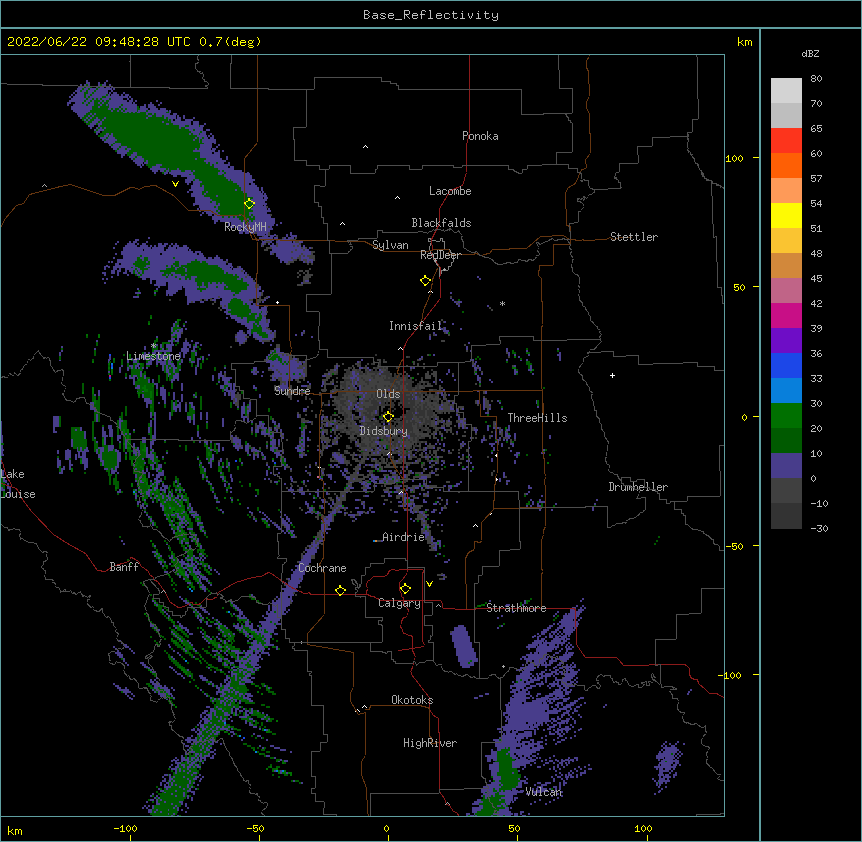
Task: Click the timestamp 2022/06/22 09:48:28 UTC
Action: (x=99, y=42)
